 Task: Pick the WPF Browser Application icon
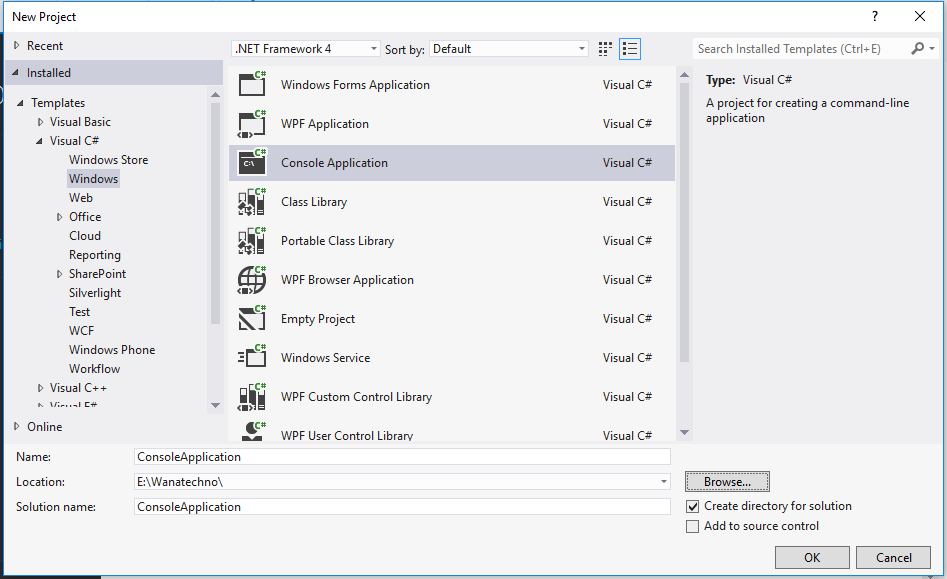coord(252,280)
